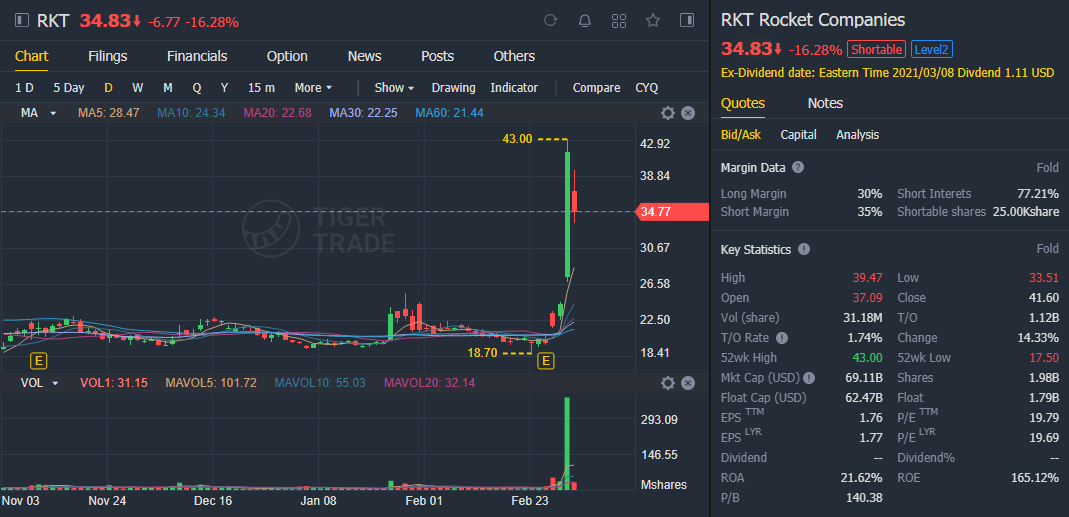
Task: Click the refresh icon in the header
Action: [550, 20]
